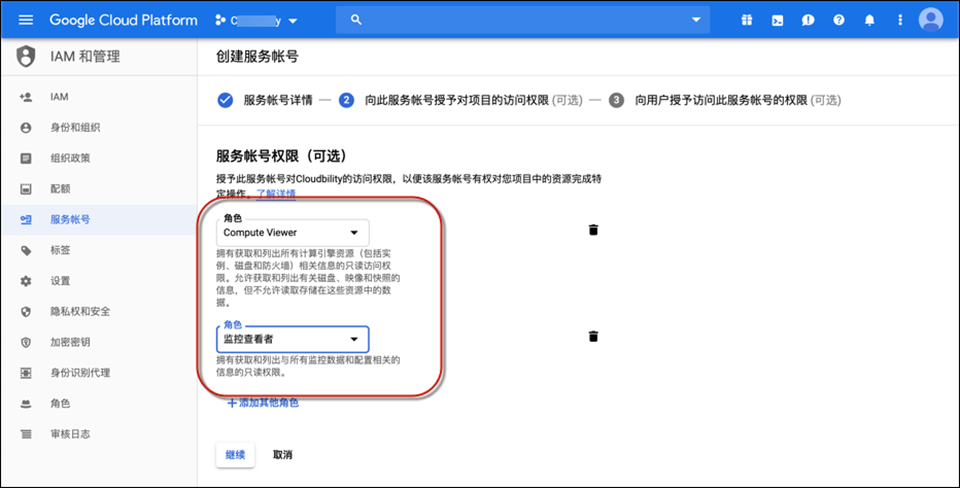The width and height of the screenshot is (960, 488).
Task: Click the 设置 gear icon
Action: click(x=26, y=280)
